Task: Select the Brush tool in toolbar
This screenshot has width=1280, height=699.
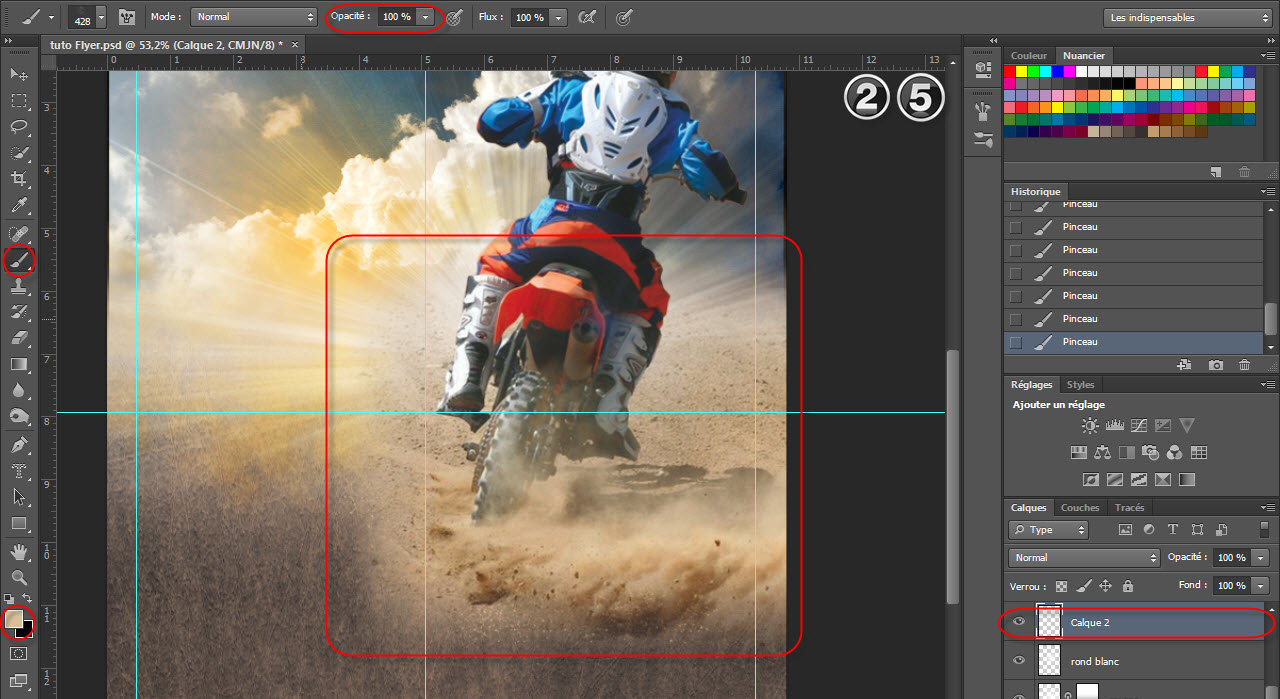Action: [x=19, y=260]
